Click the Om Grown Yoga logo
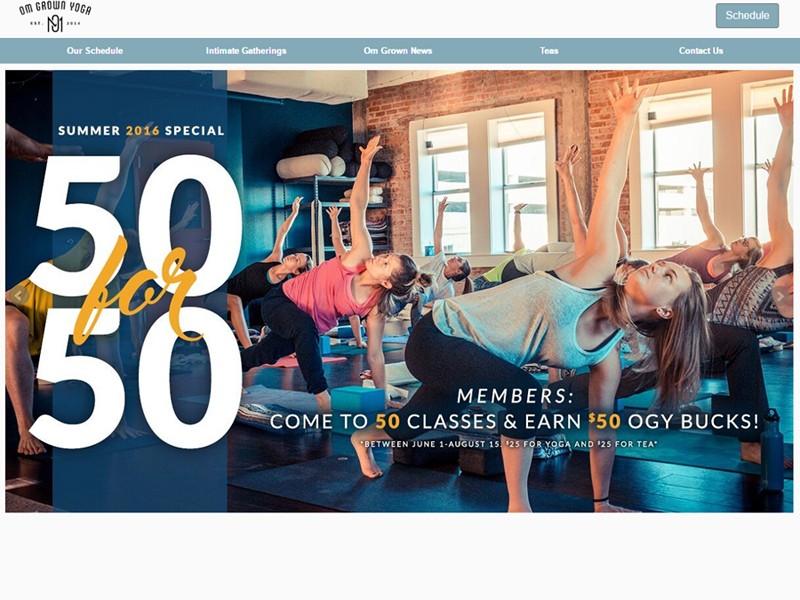This screenshot has width=800, height=600. coord(55,17)
